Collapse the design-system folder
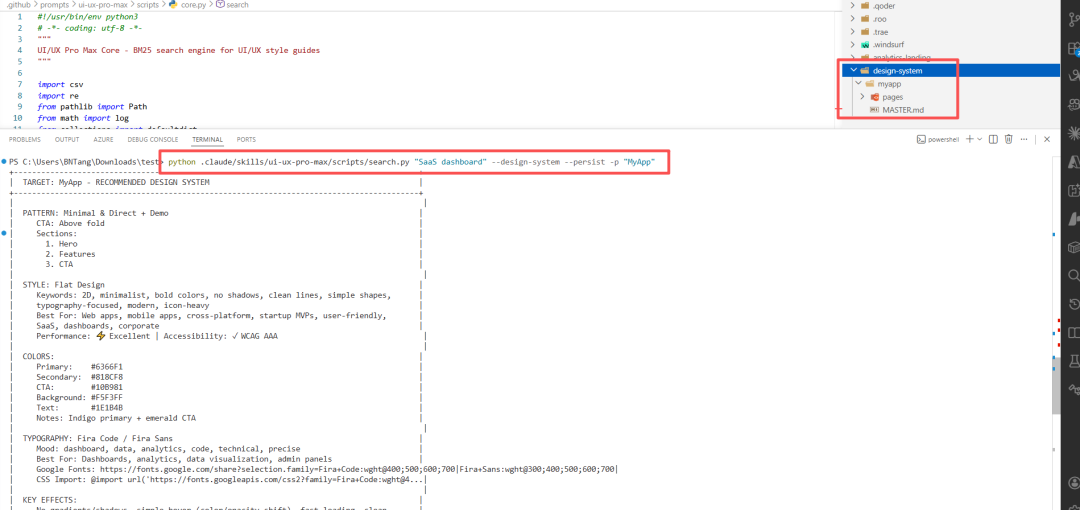Image resolution: width=1080 pixels, height=510 pixels. tap(854, 70)
